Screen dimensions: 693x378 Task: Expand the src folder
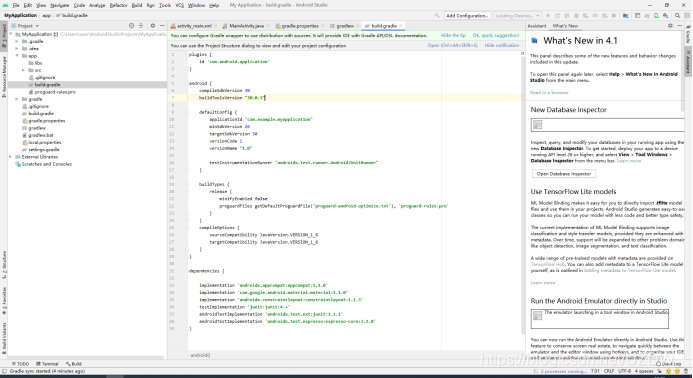(x=23, y=70)
